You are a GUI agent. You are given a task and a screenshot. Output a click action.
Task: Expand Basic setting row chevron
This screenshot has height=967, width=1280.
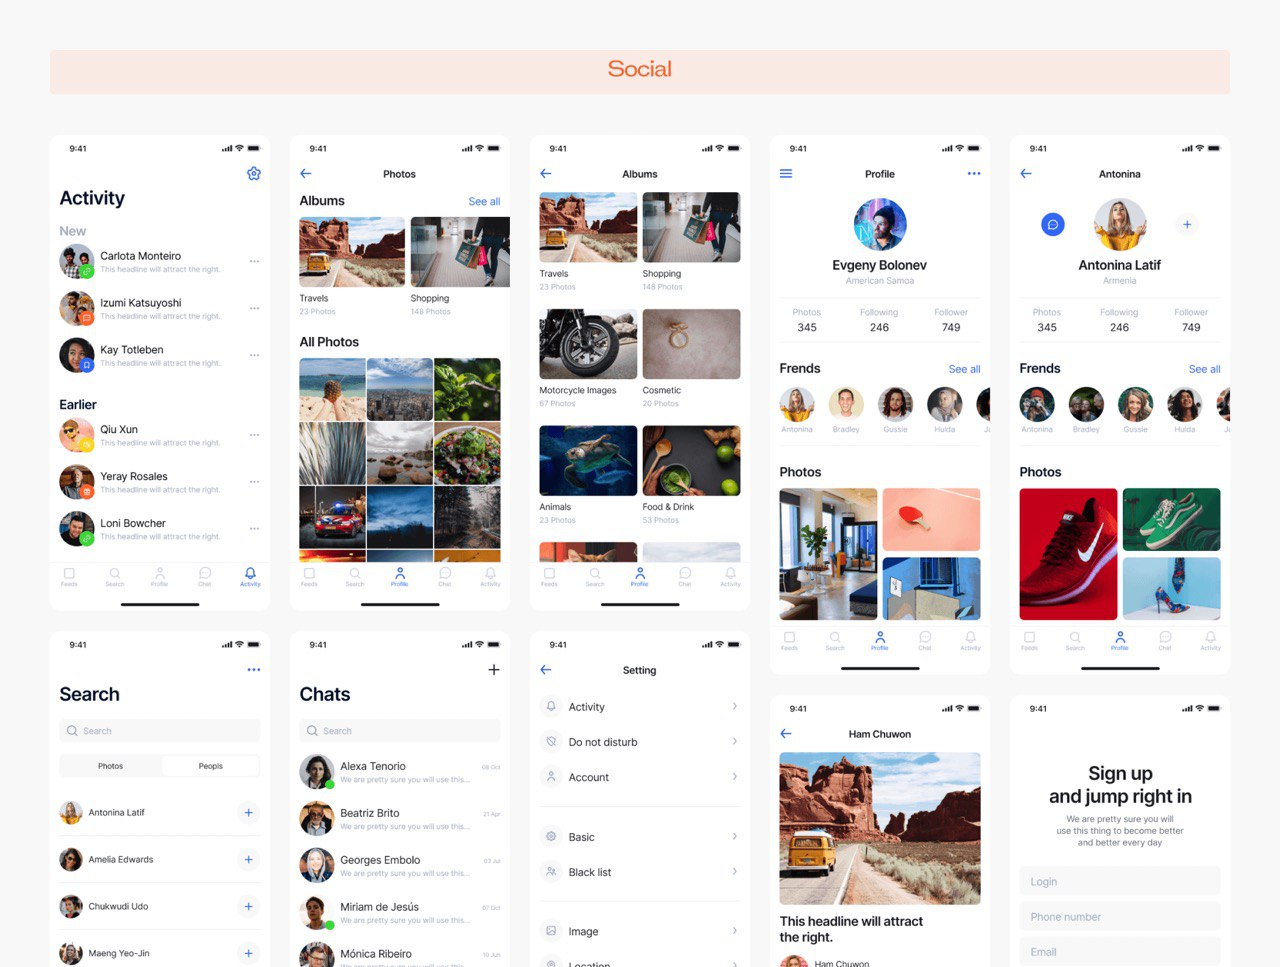coord(735,836)
